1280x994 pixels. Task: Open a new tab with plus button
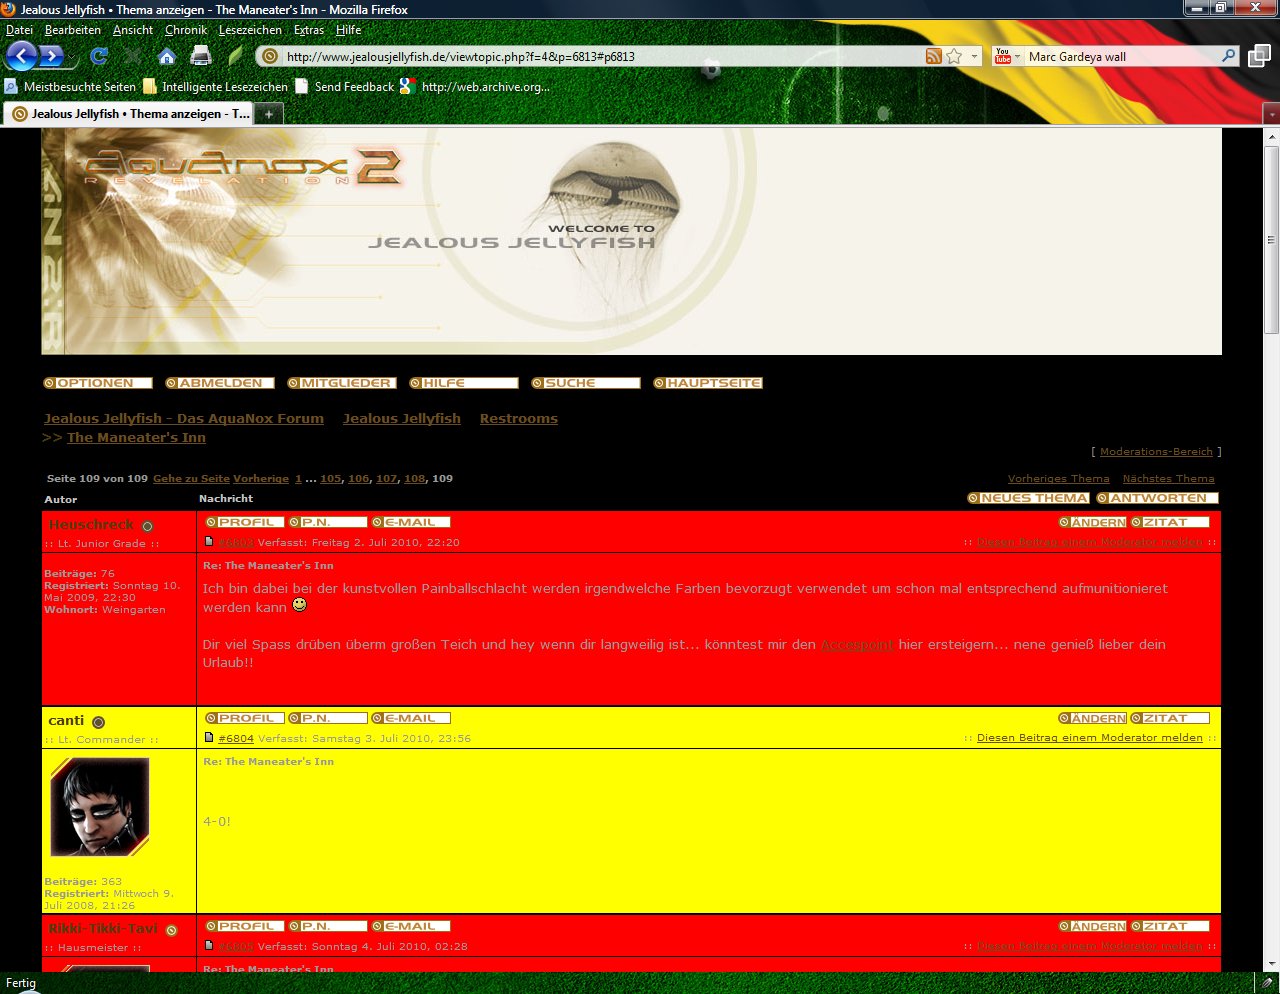coord(268,114)
